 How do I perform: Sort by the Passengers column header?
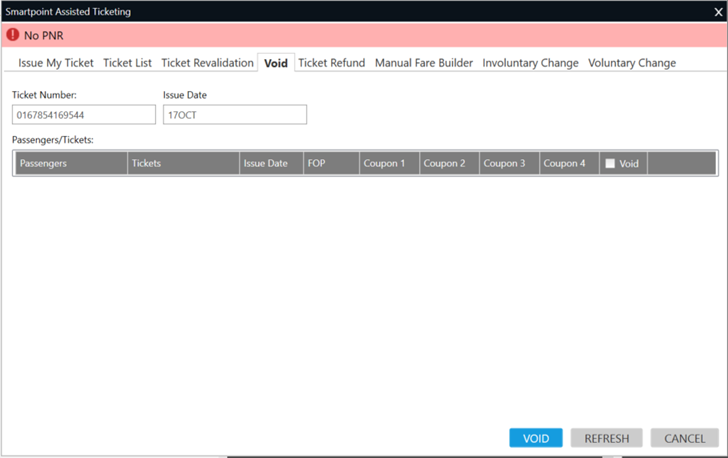71,163
